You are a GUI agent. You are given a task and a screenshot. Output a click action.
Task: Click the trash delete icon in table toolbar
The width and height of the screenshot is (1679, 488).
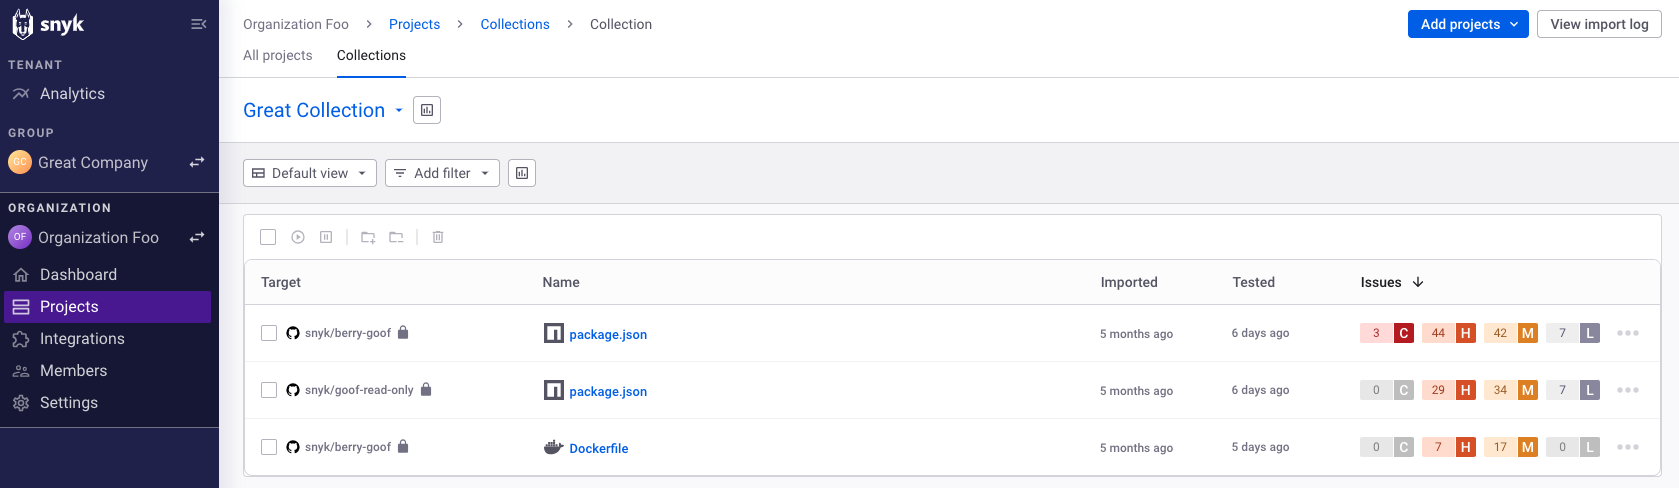tap(438, 237)
